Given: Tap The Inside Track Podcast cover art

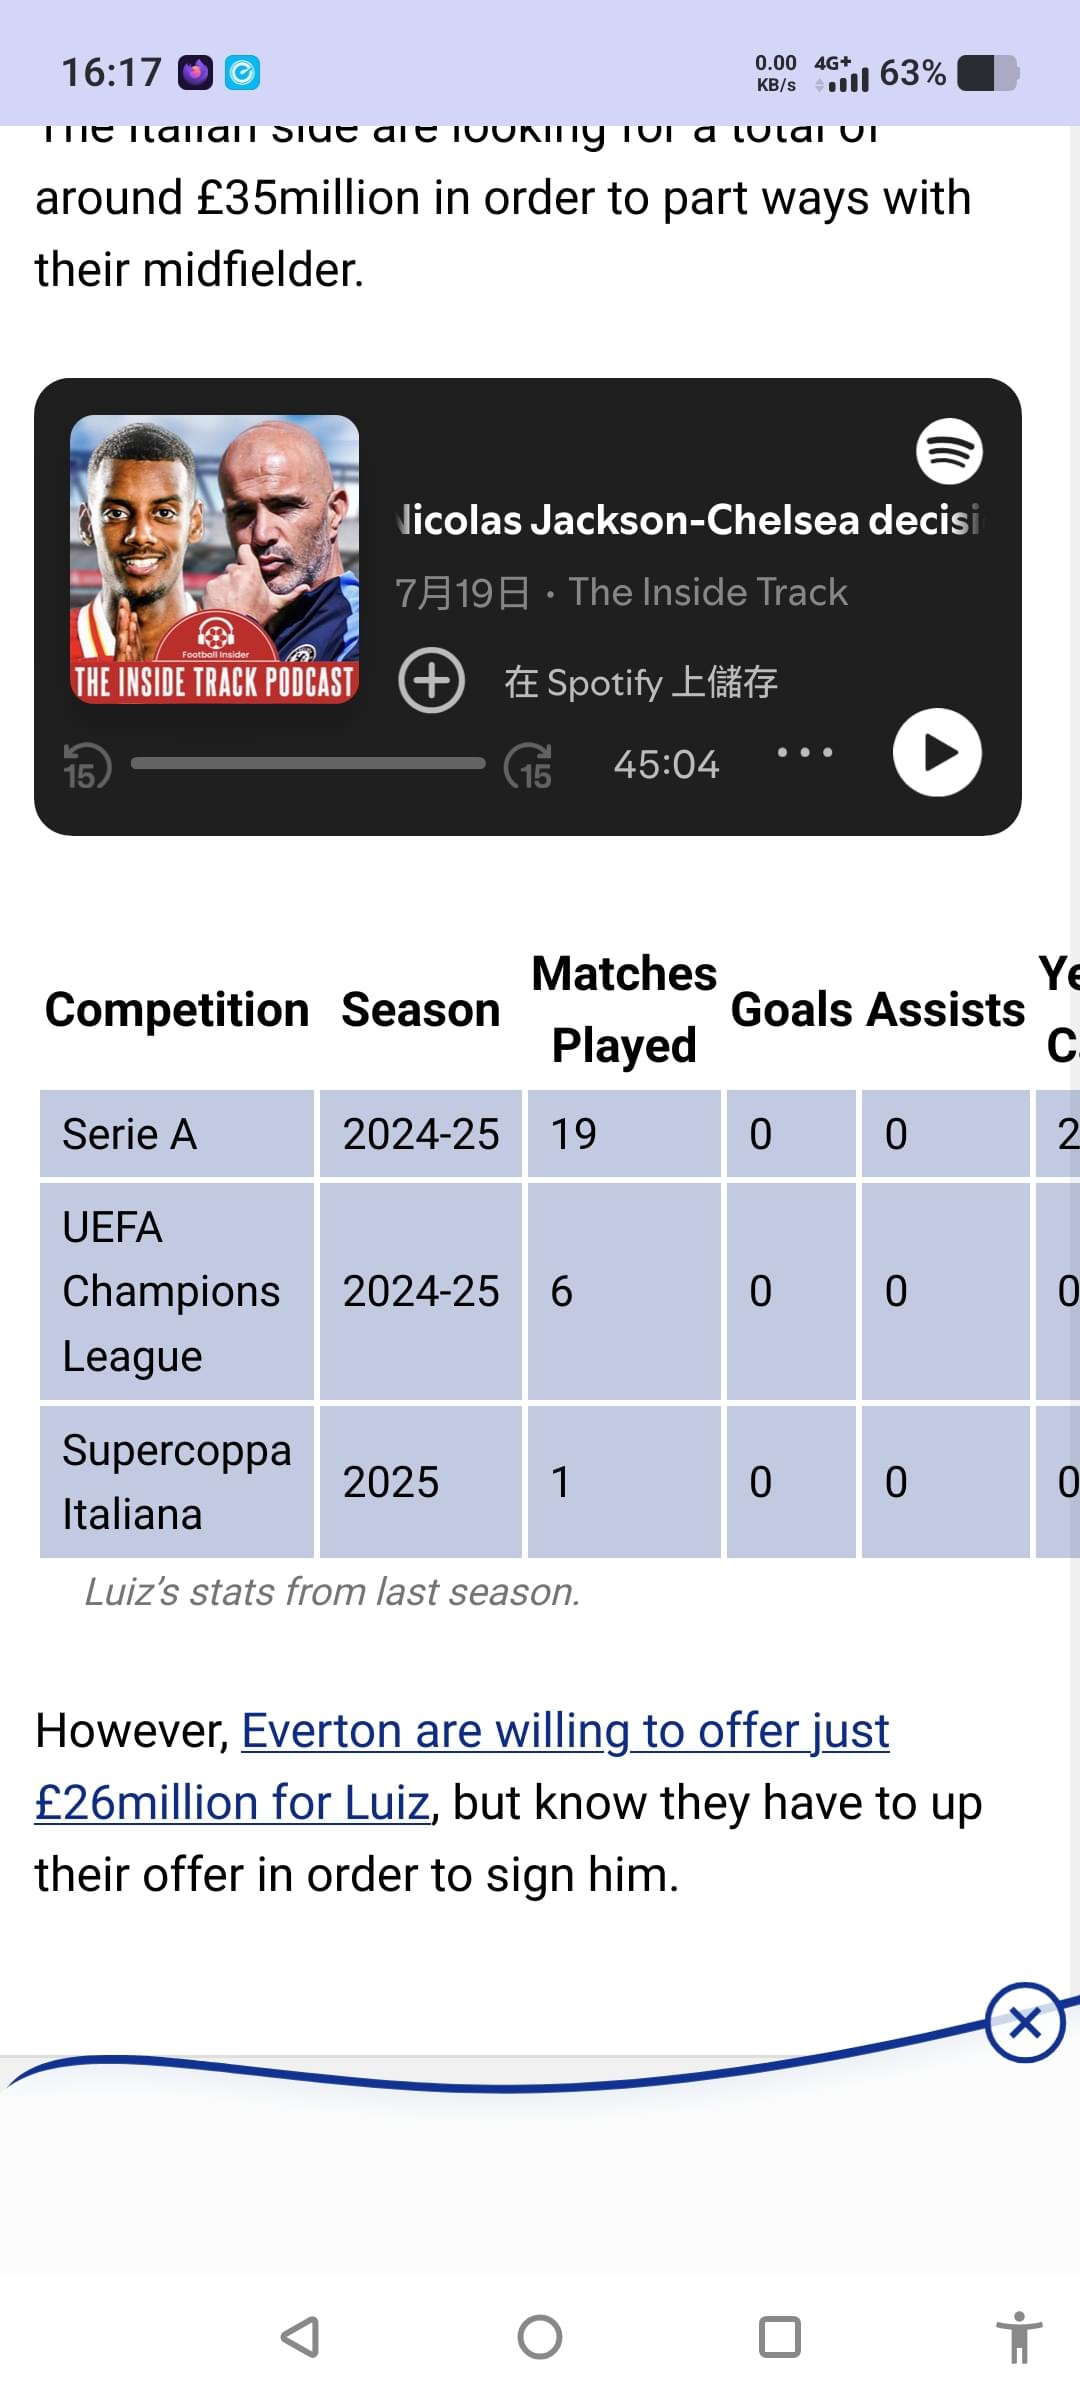Looking at the screenshot, I should (x=214, y=559).
